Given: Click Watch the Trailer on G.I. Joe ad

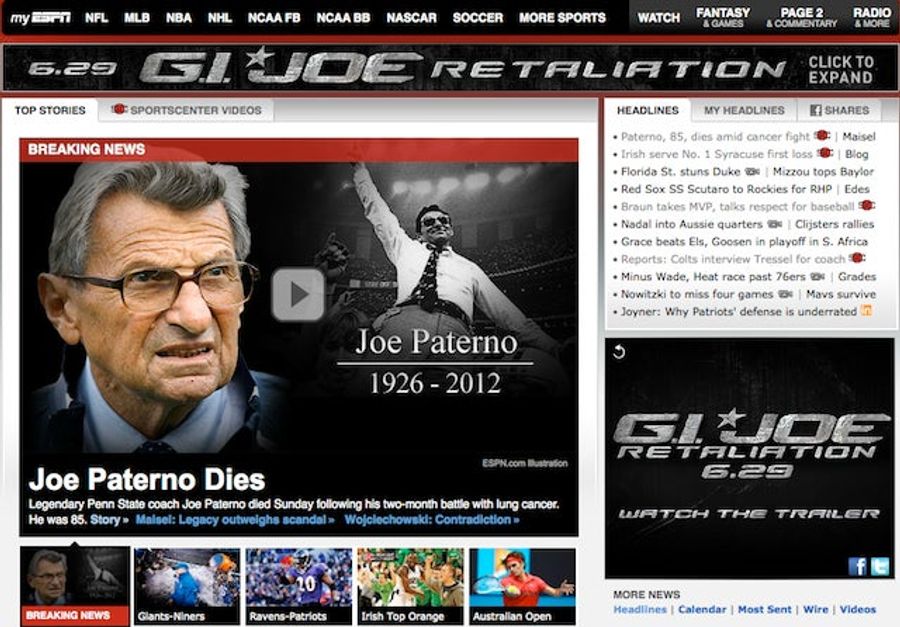Looking at the screenshot, I should [749, 514].
